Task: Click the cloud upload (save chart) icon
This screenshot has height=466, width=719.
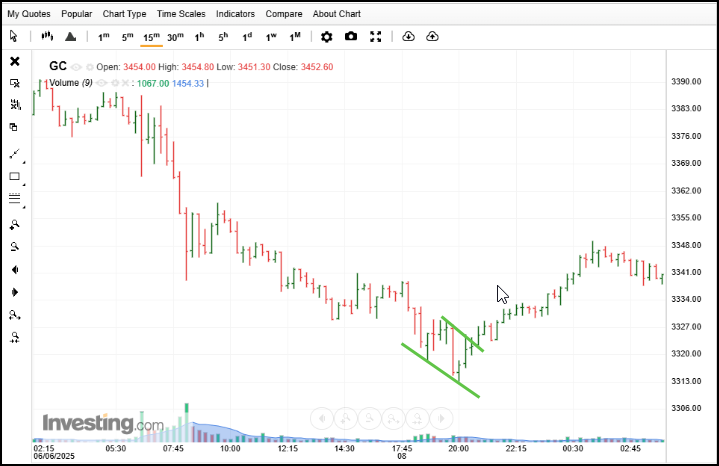Action: click(432, 36)
